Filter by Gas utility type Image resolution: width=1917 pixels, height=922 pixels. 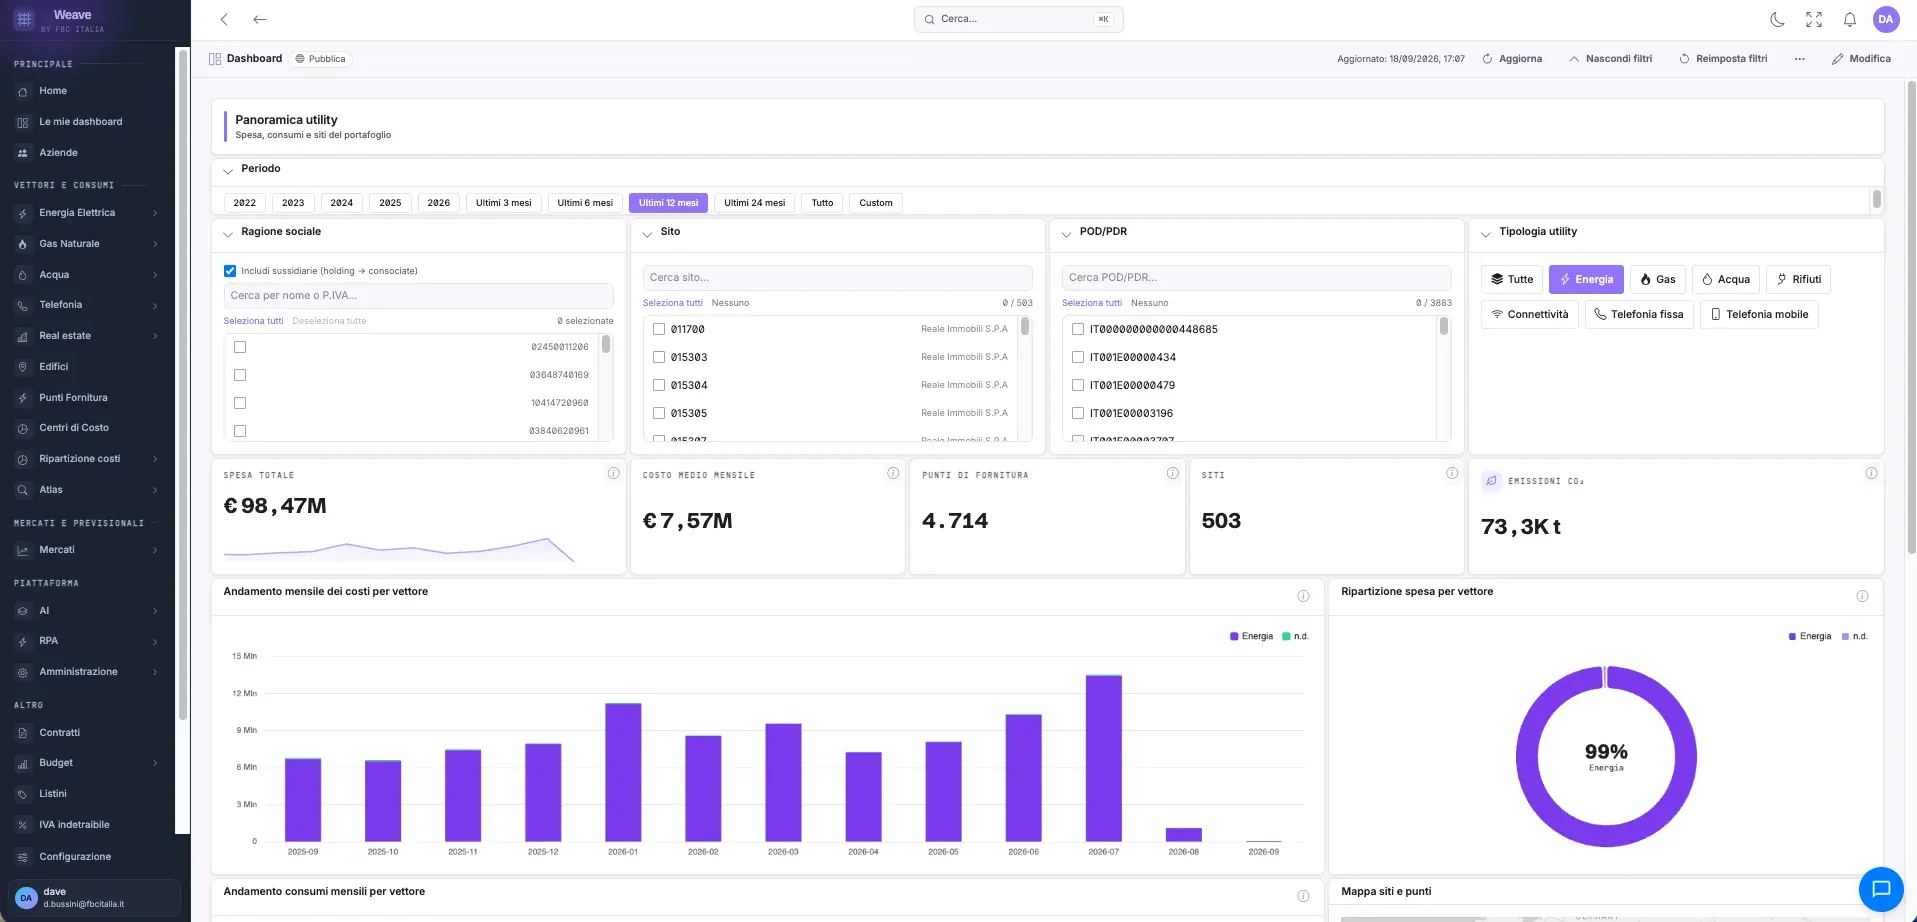1658,279
